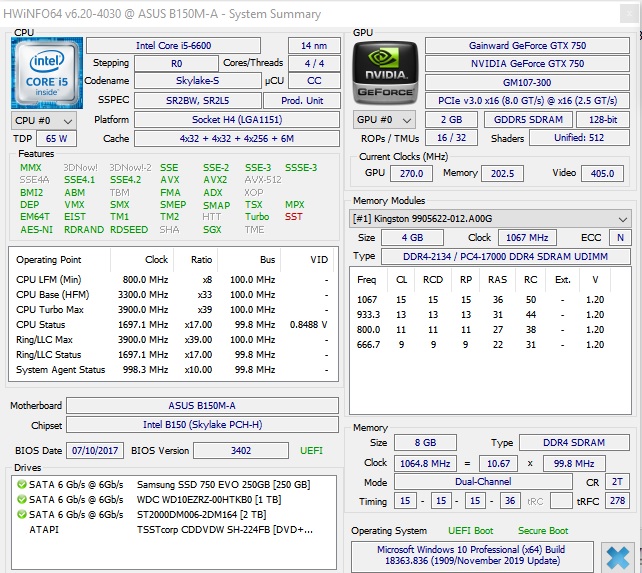Select the CPU Turbo Max row
642x573 pixels.
(x=174, y=310)
